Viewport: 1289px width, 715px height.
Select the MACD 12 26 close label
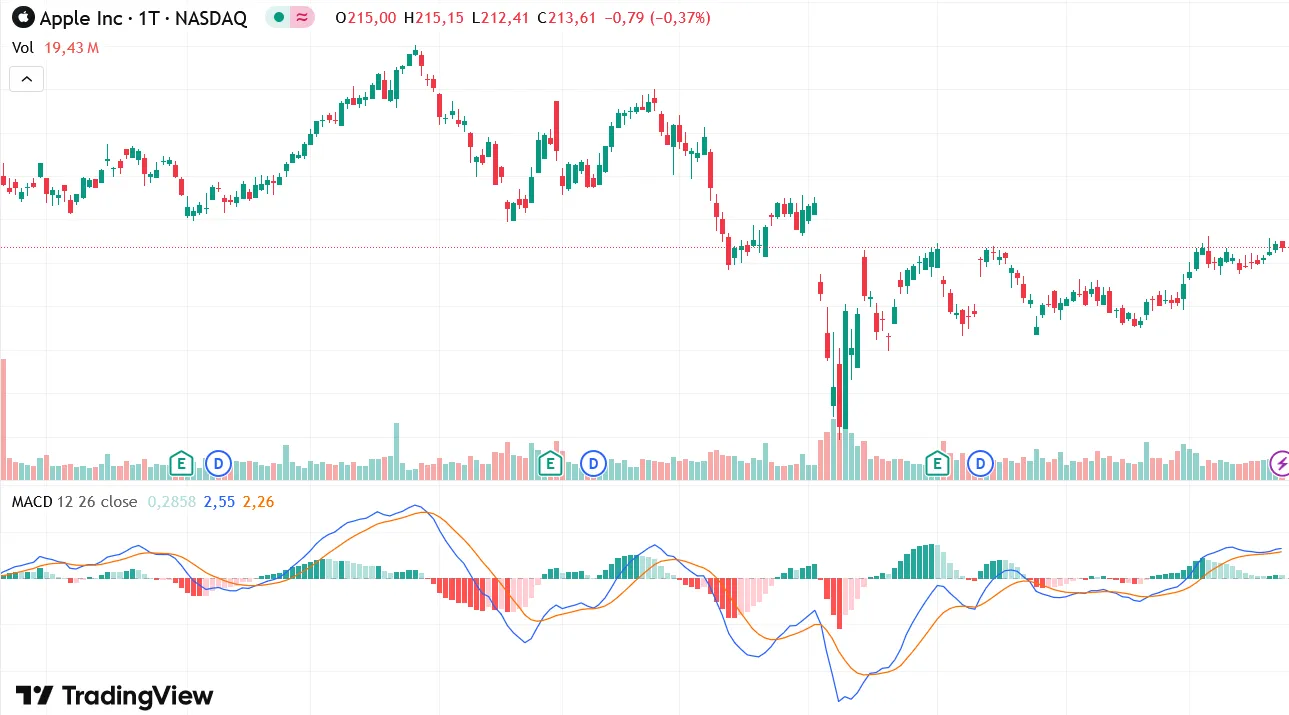coord(74,501)
